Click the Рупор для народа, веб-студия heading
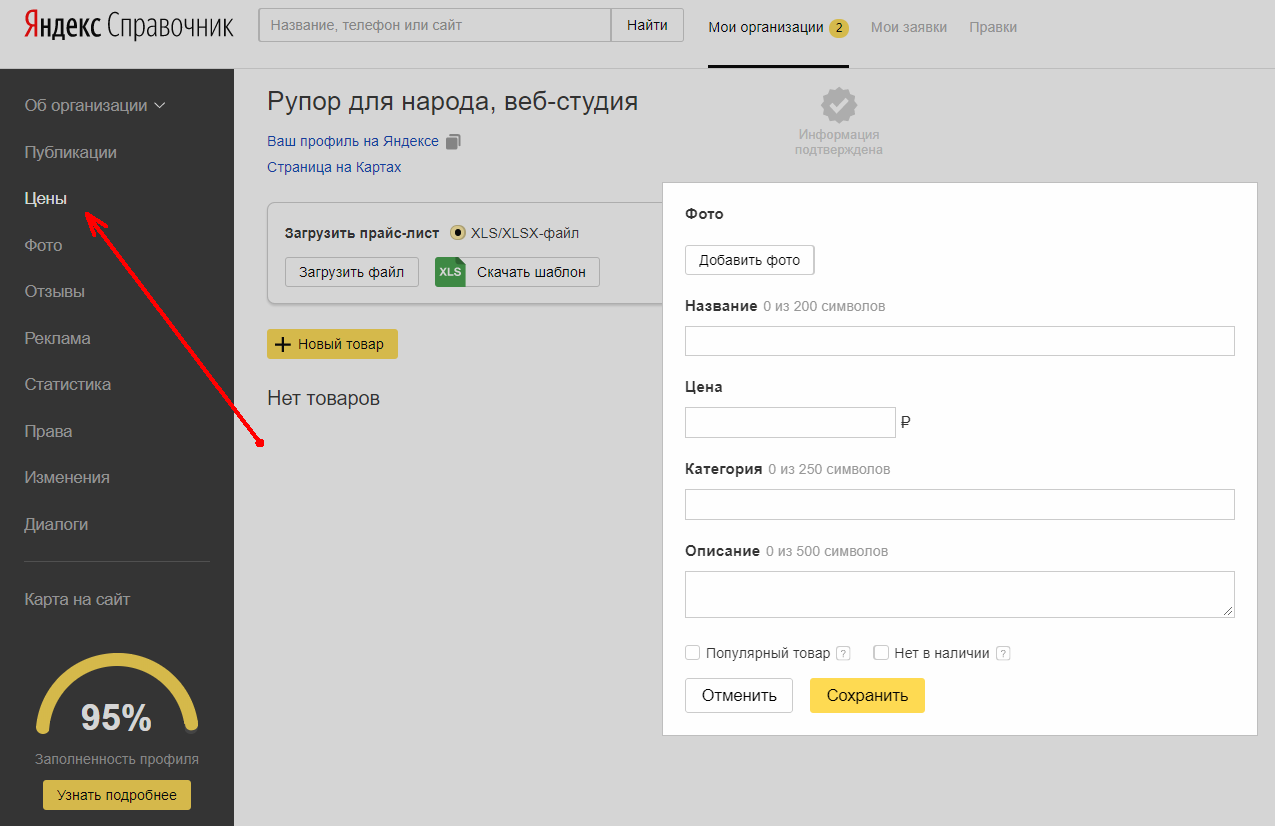The height and width of the screenshot is (826, 1275). [x=452, y=102]
